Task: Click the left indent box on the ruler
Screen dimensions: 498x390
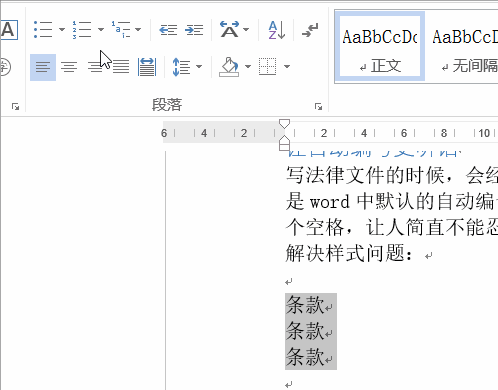Action: (284, 147)
